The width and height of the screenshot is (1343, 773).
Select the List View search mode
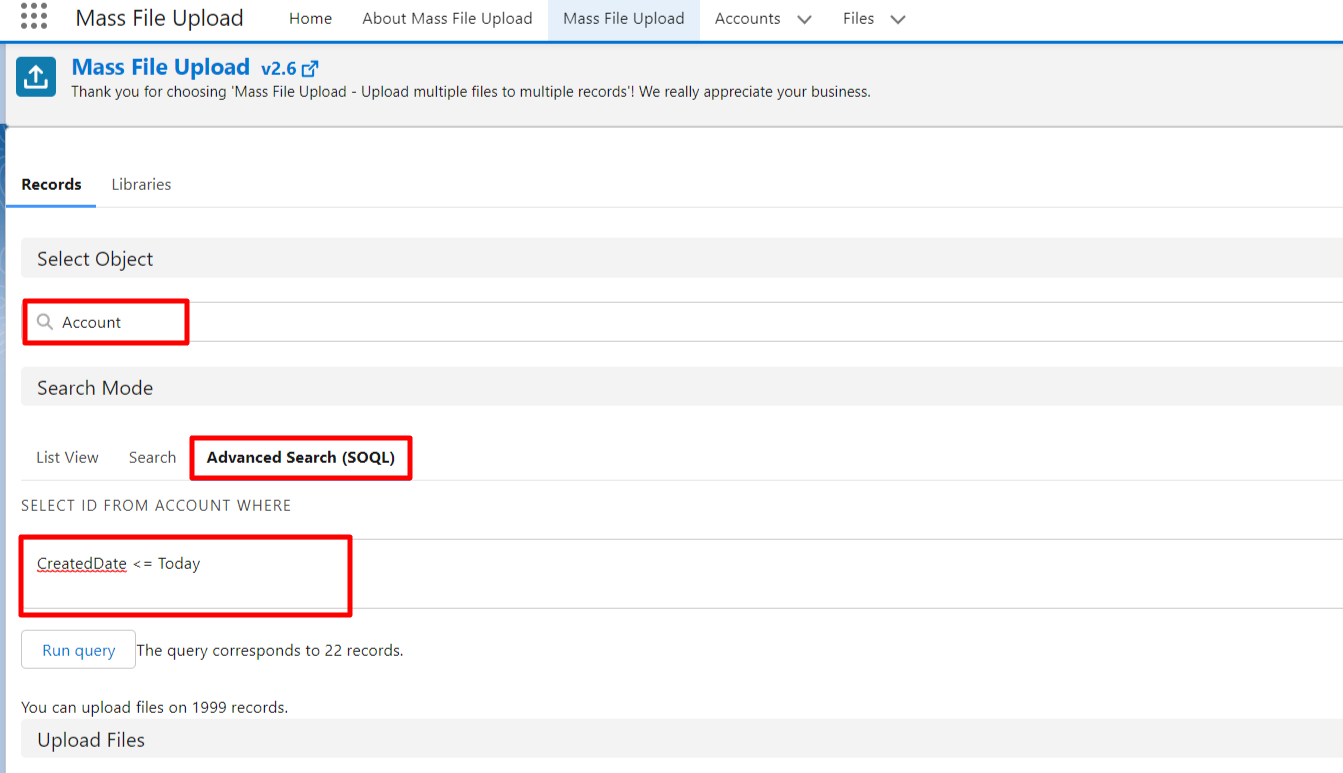[x=67, y=457]
